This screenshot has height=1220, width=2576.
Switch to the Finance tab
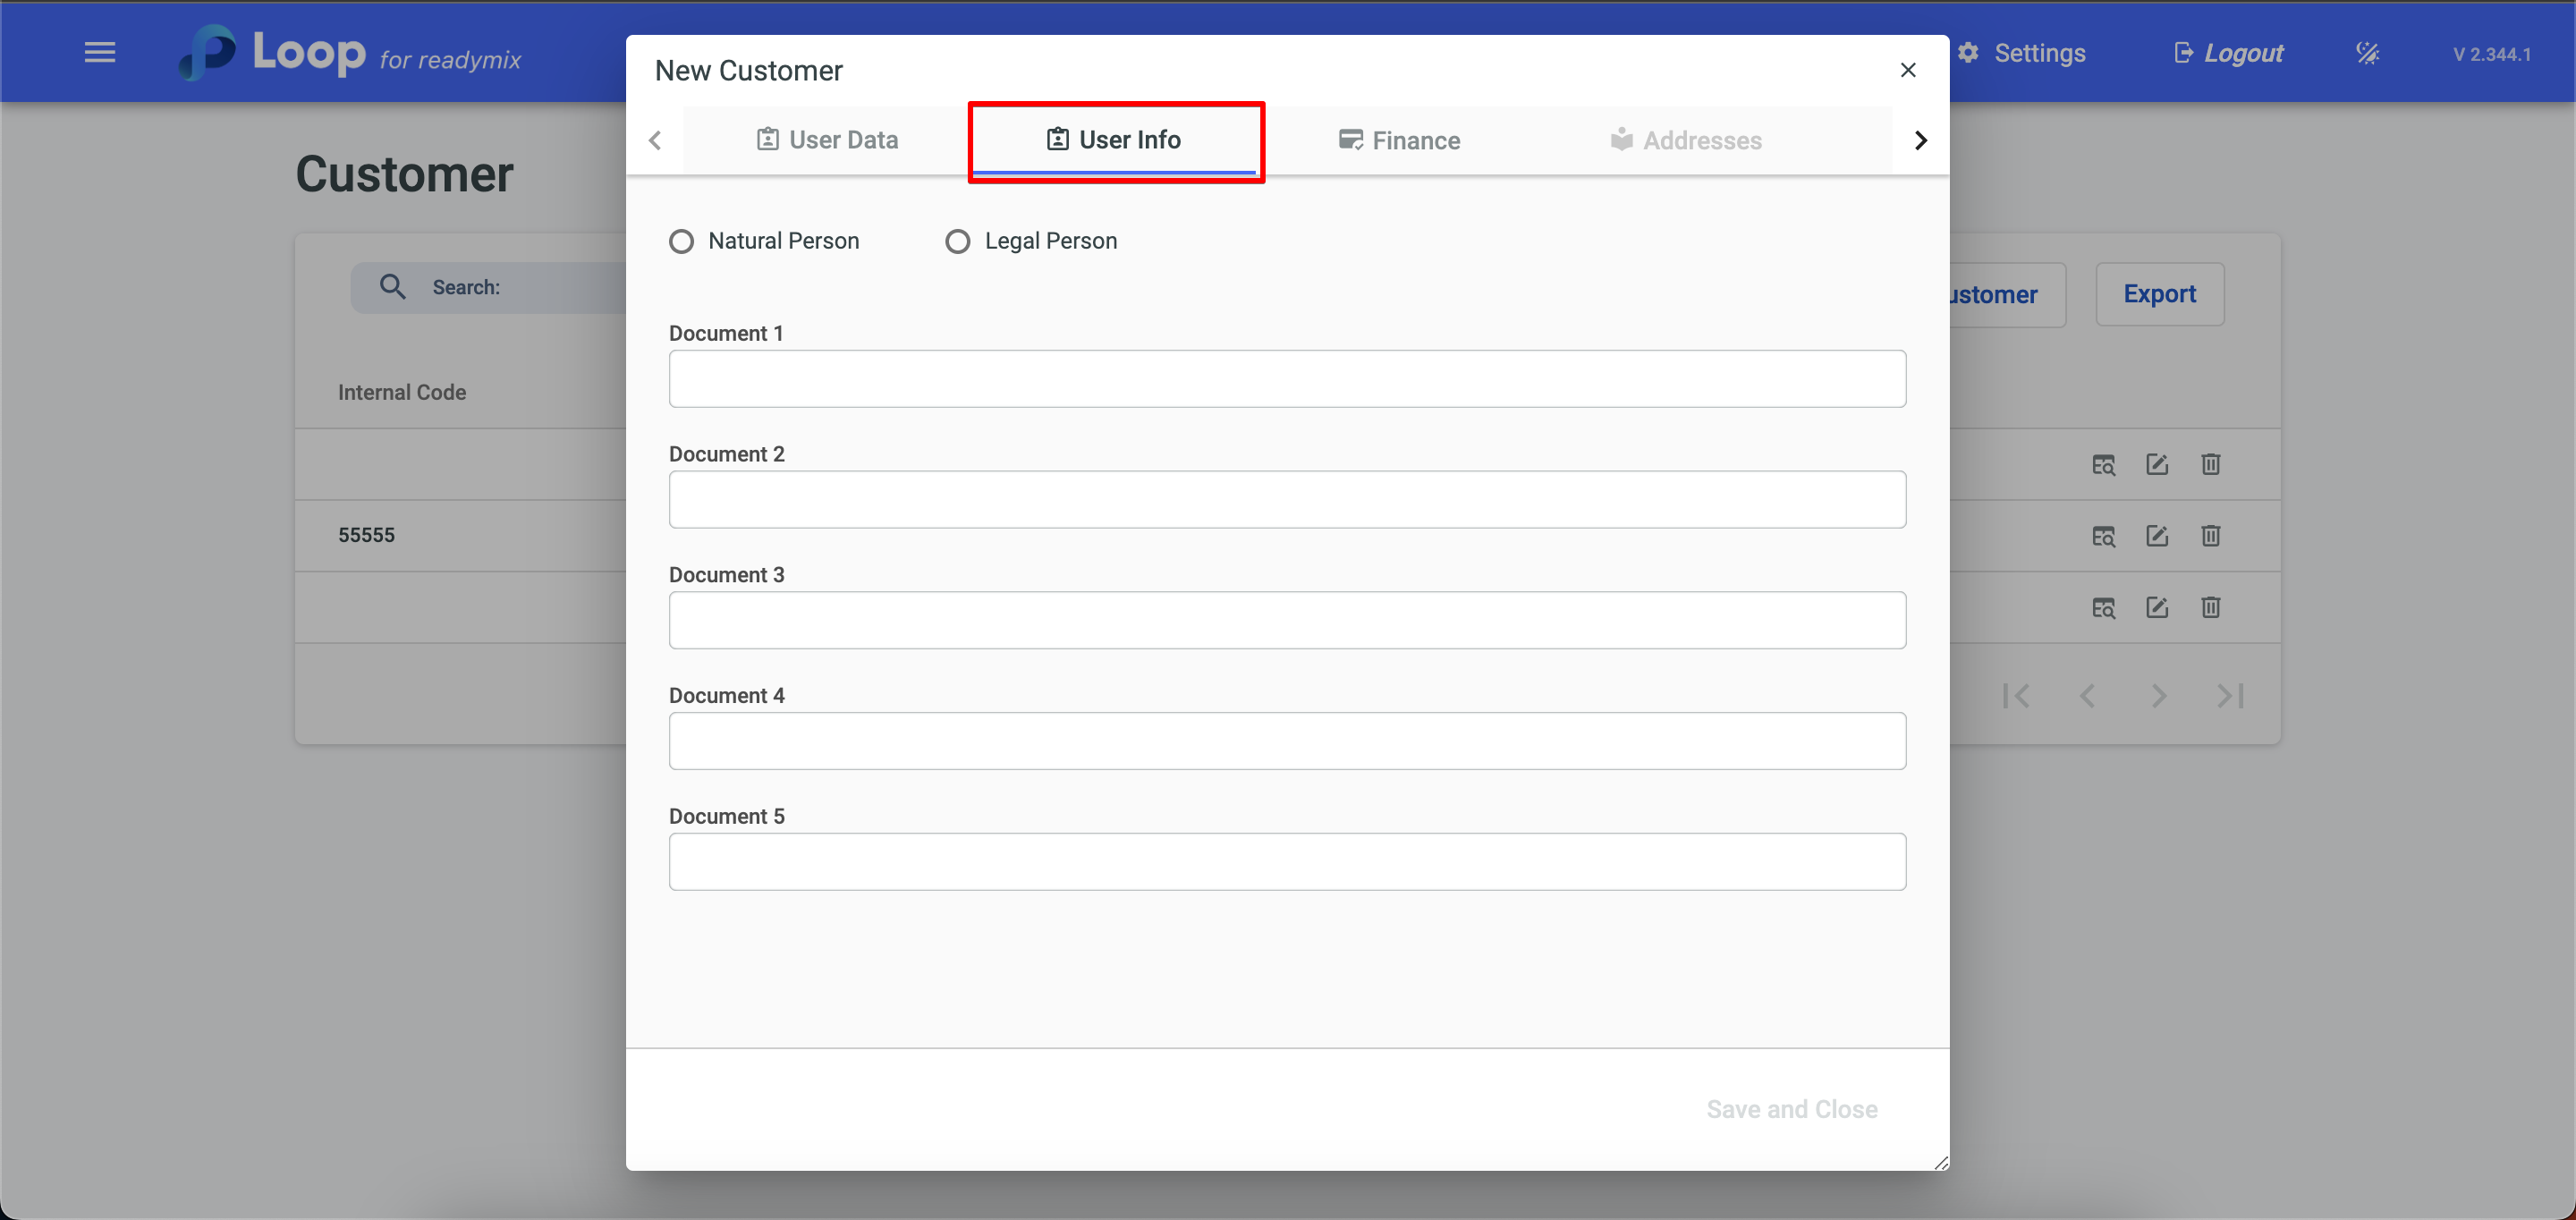click(x=1399, y=141)
